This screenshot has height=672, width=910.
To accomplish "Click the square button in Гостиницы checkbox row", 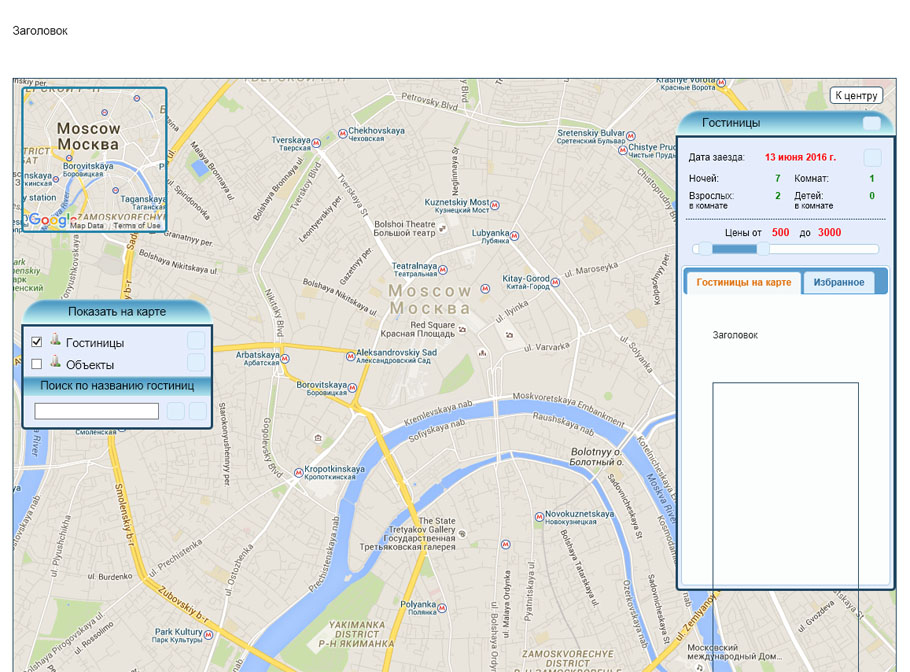I will tap(196, 341).
